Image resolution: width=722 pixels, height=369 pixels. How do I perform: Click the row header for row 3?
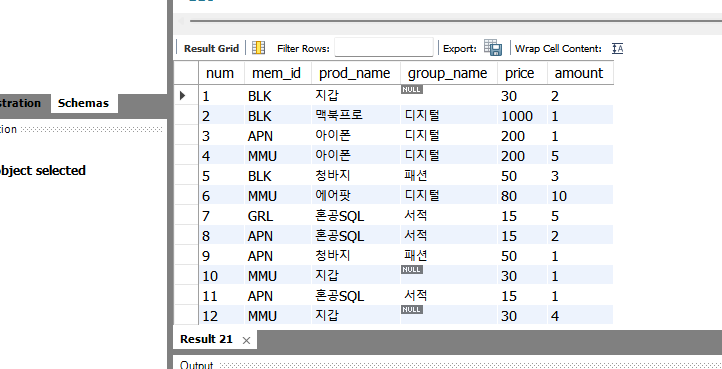[x=186, y=136]
